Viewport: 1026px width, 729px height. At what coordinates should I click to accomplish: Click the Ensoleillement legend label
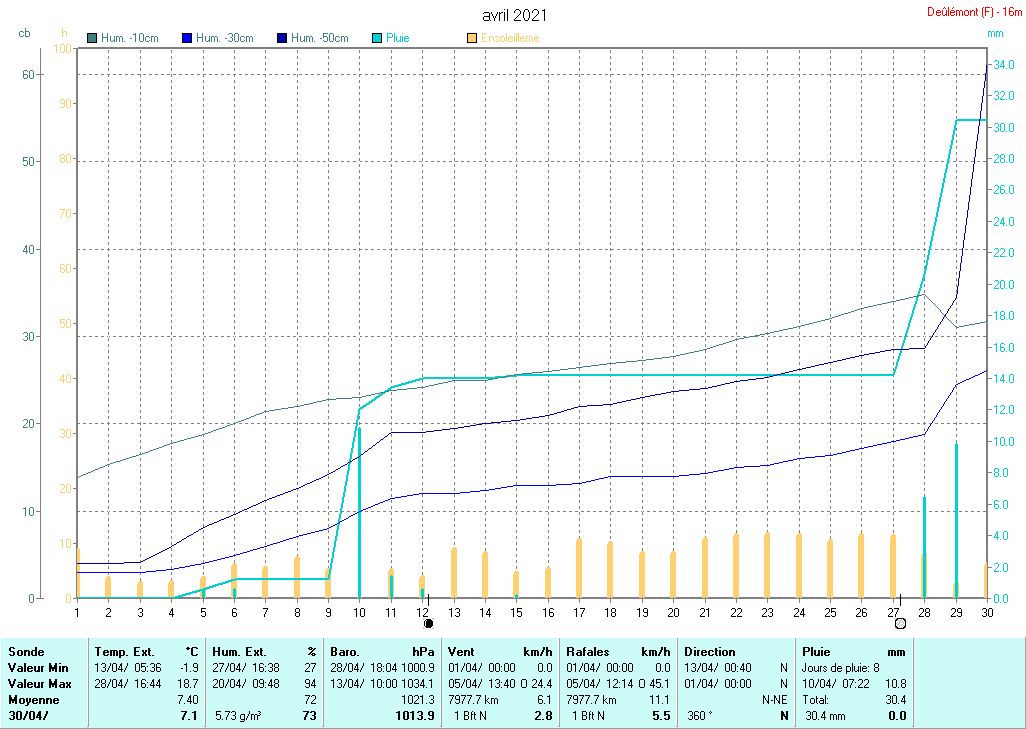coord(510,38)
